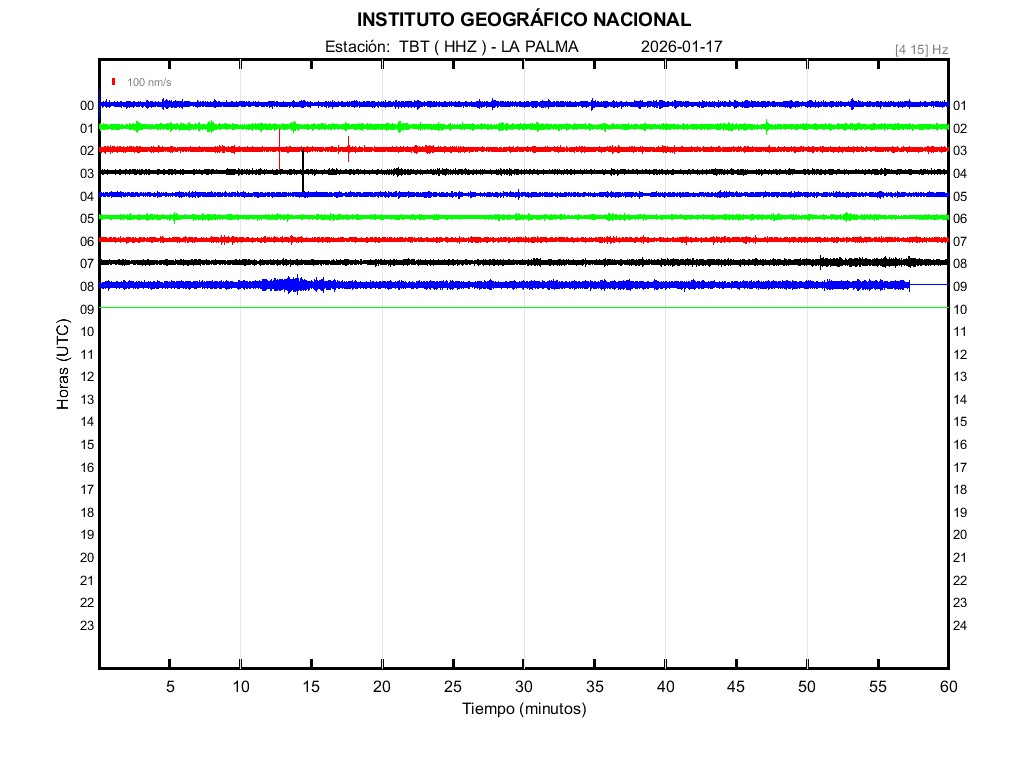1024x768 pixels.
Task: Click the Horas (UTC) axis label
Action: click(x=63, y=365)
